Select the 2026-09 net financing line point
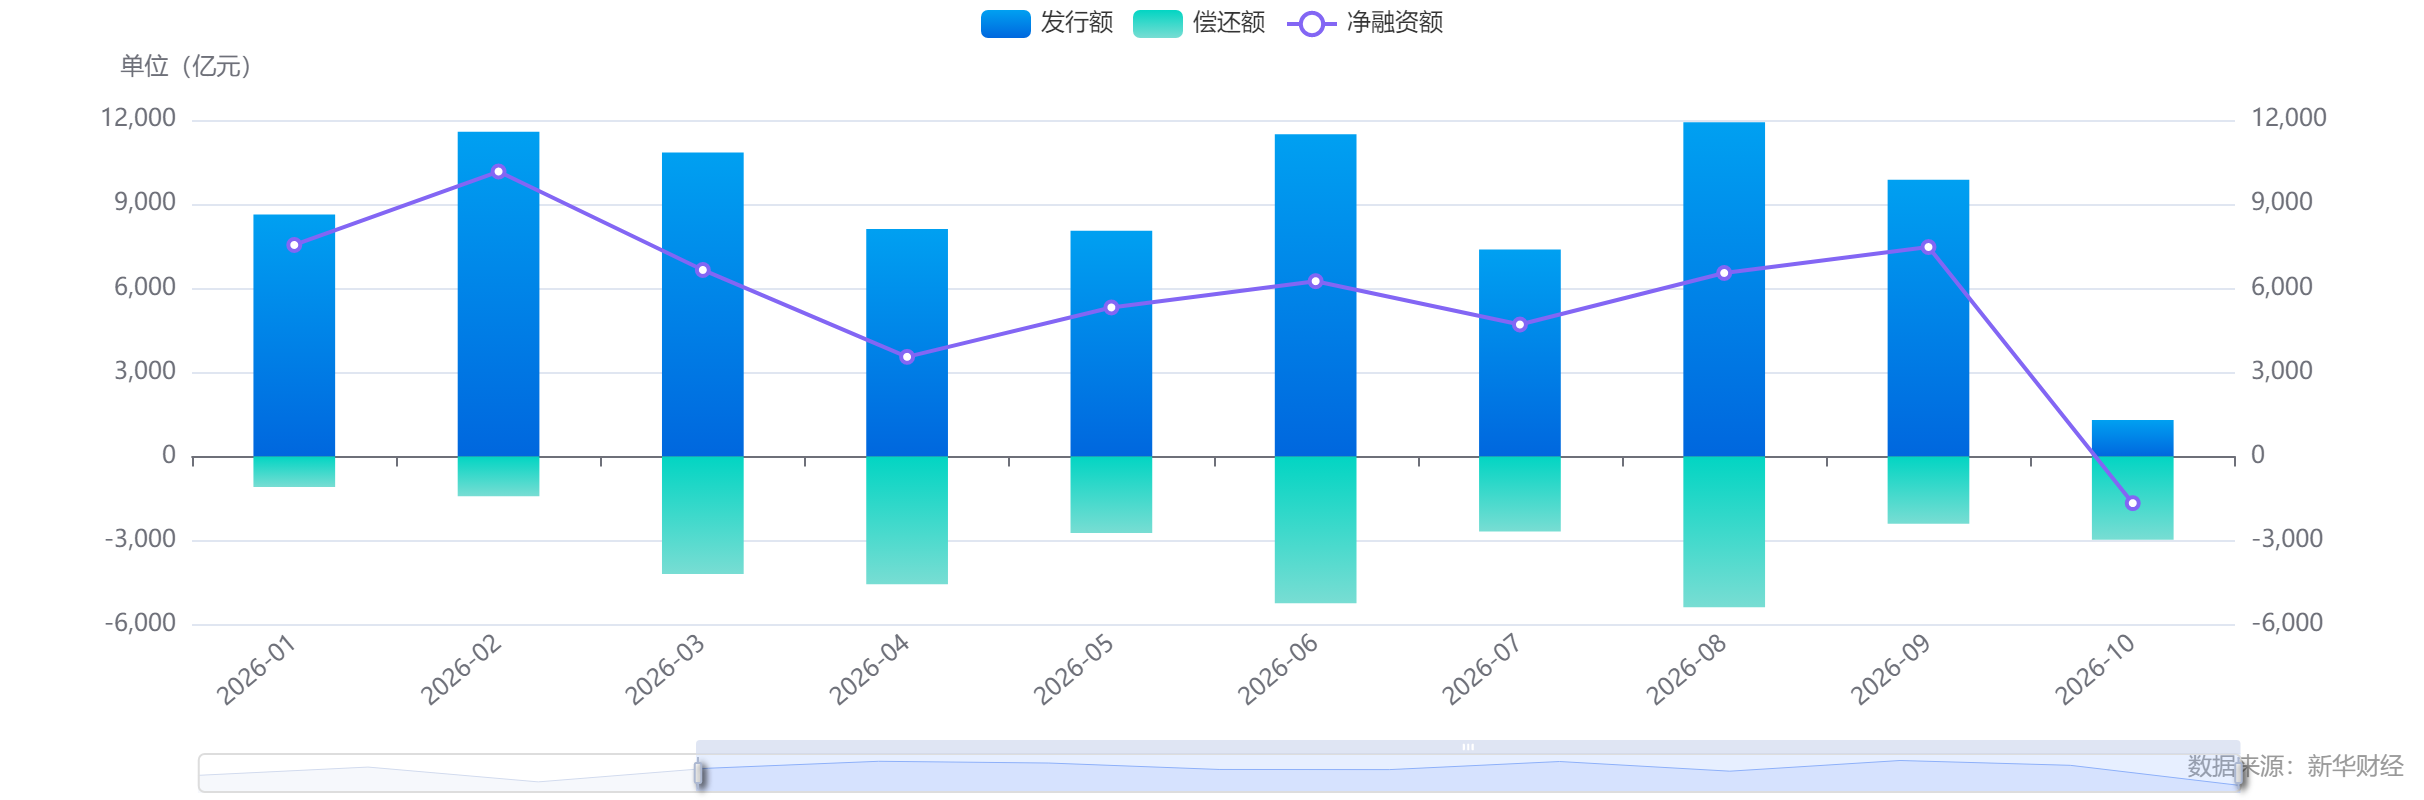 click(1928, 247)
